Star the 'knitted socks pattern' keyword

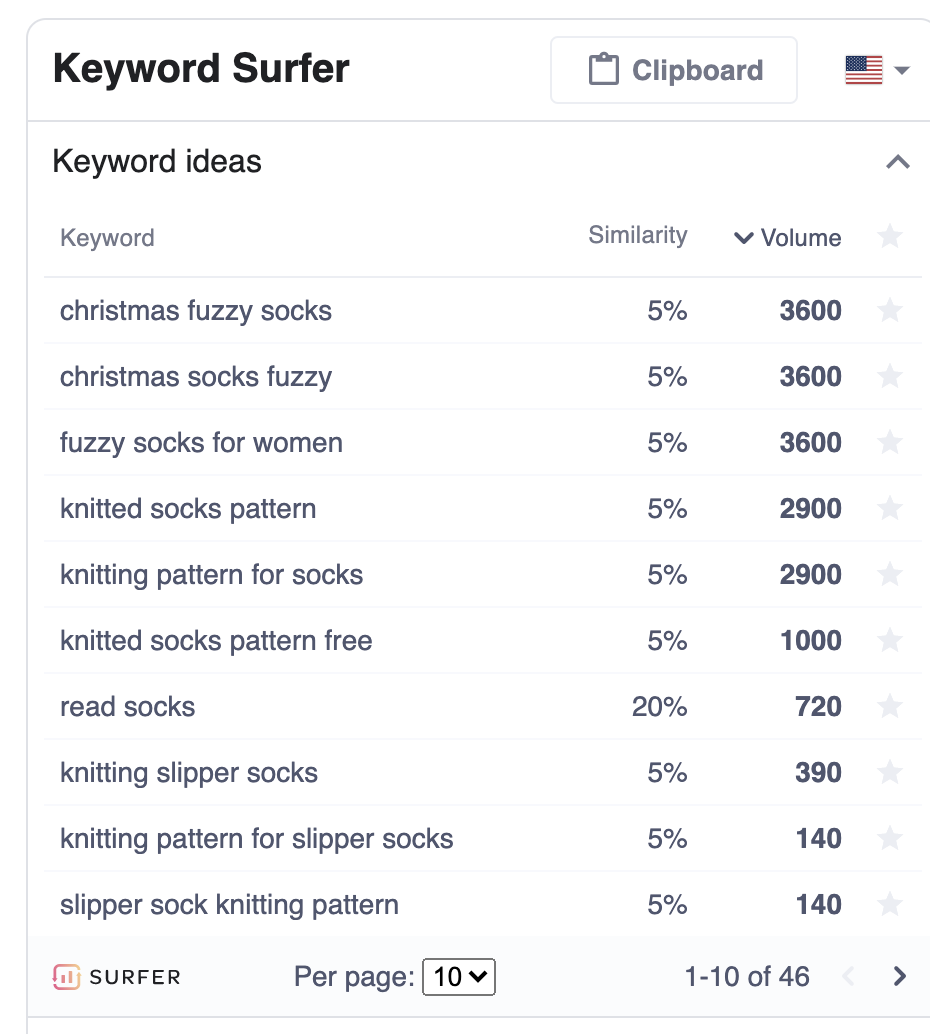coord(889,509)
